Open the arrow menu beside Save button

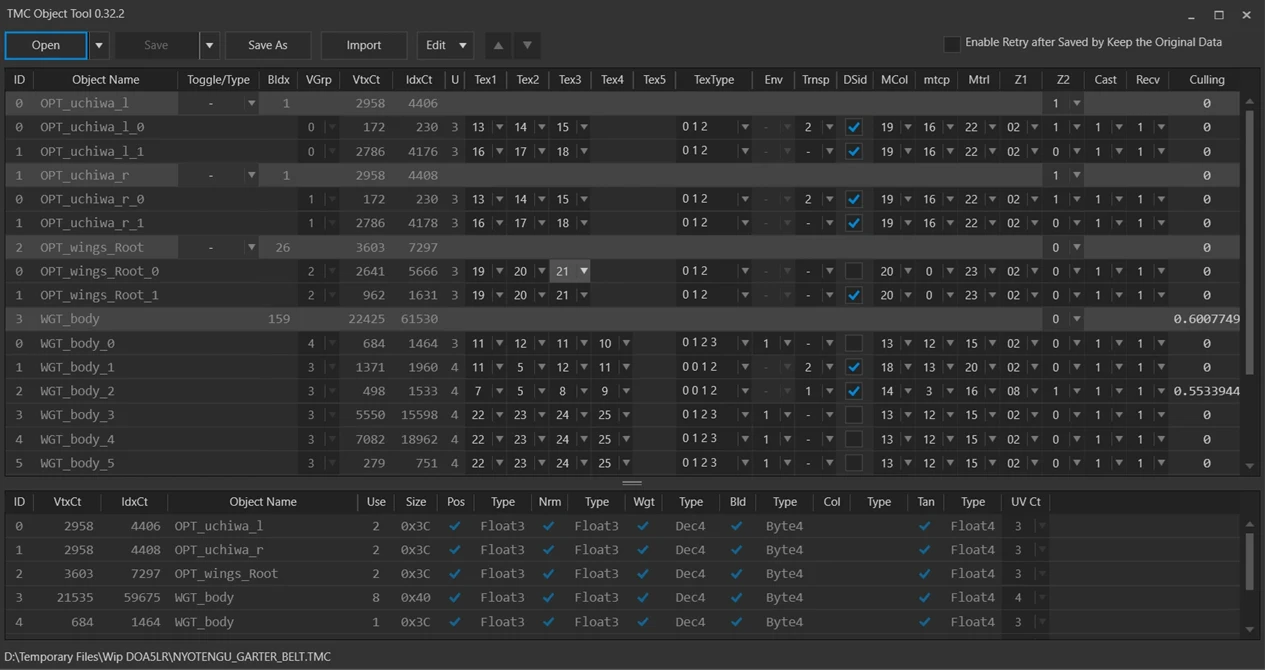coord(209,45)
